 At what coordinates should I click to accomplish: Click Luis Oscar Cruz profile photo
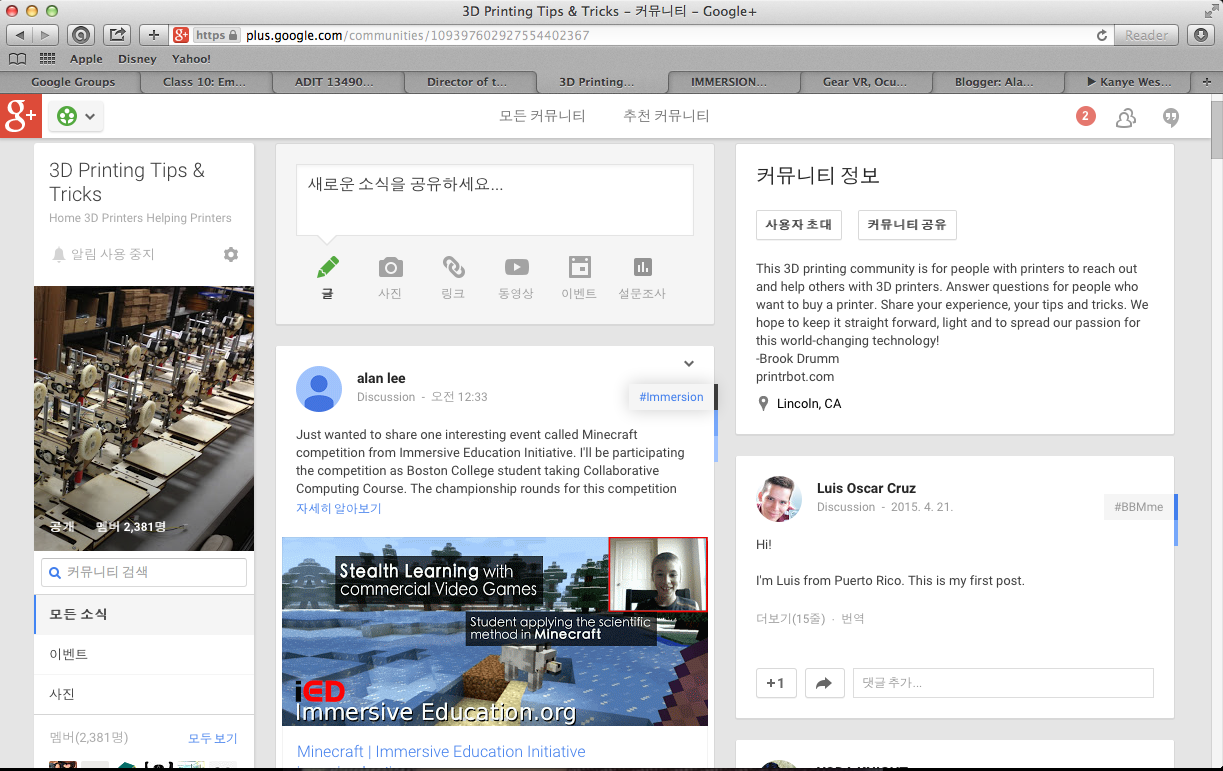pos(779,498)
